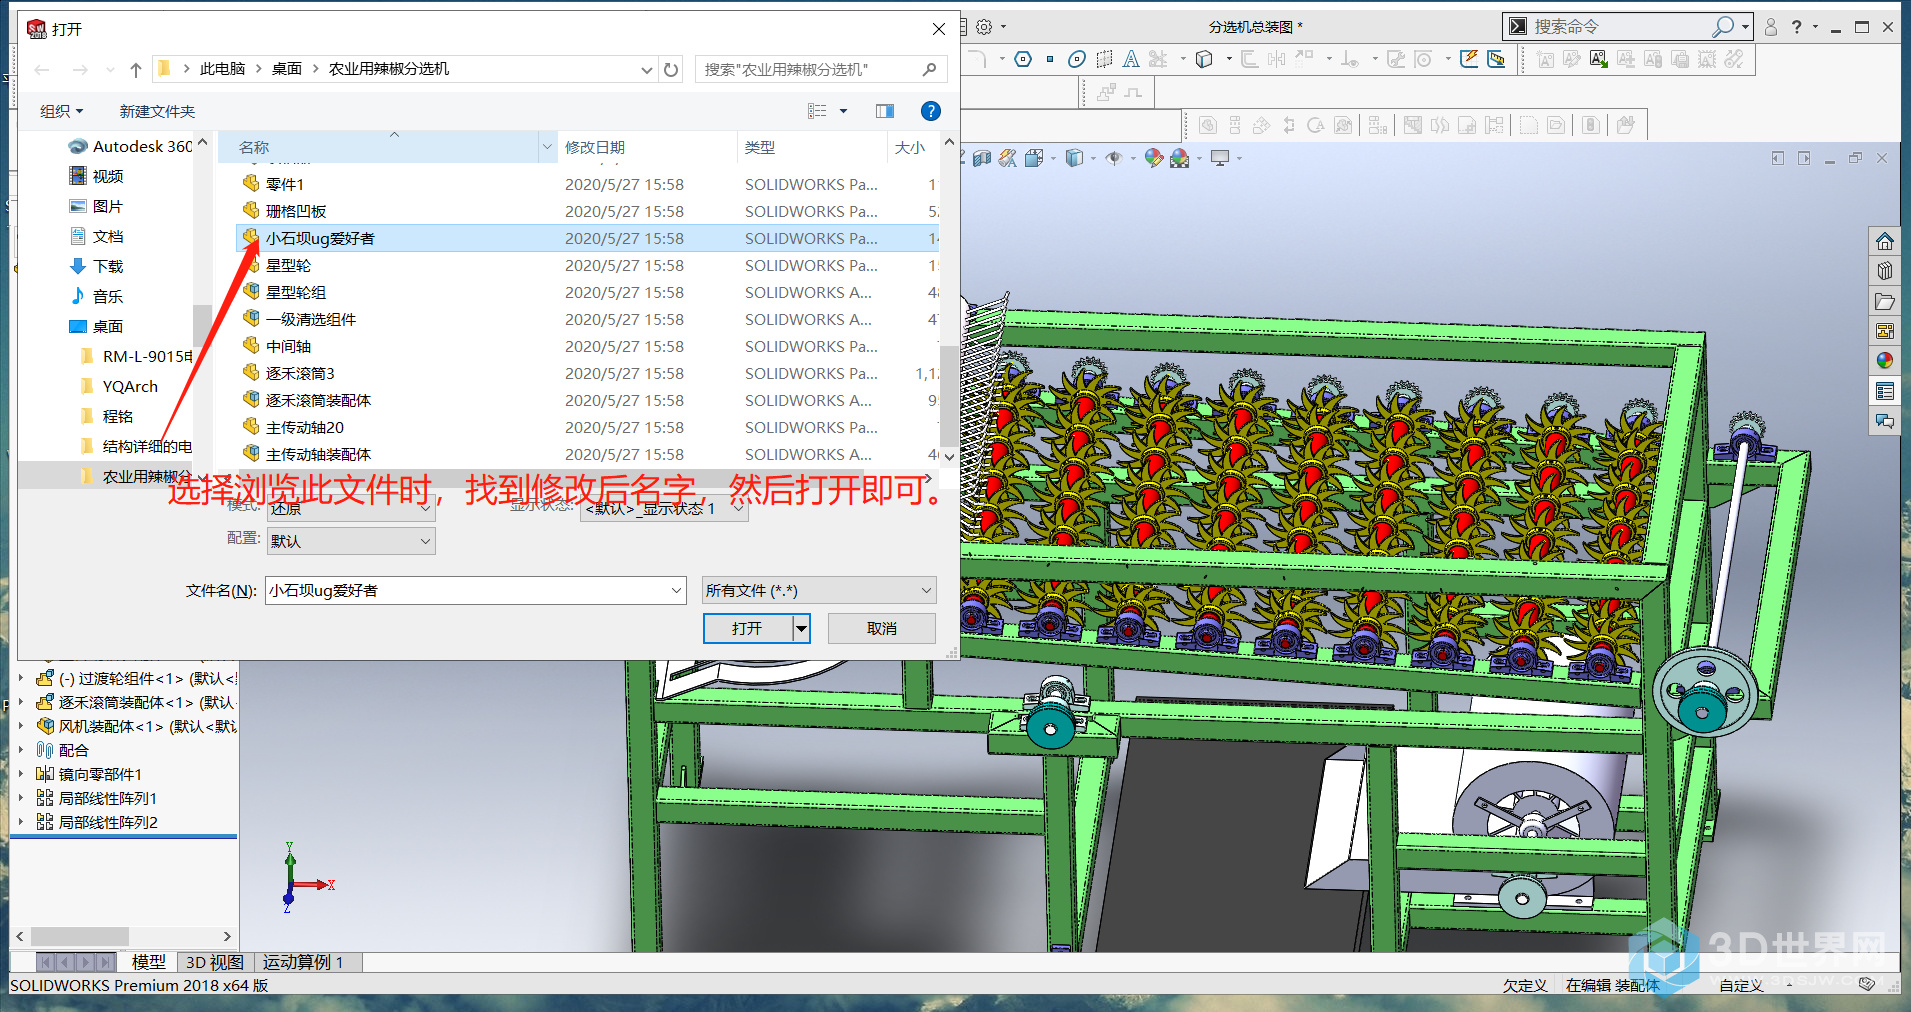This screenshot has height=1012, width=1911.
Task: Expand the 过渡轮组件<1> tree node
Action: 20,678
